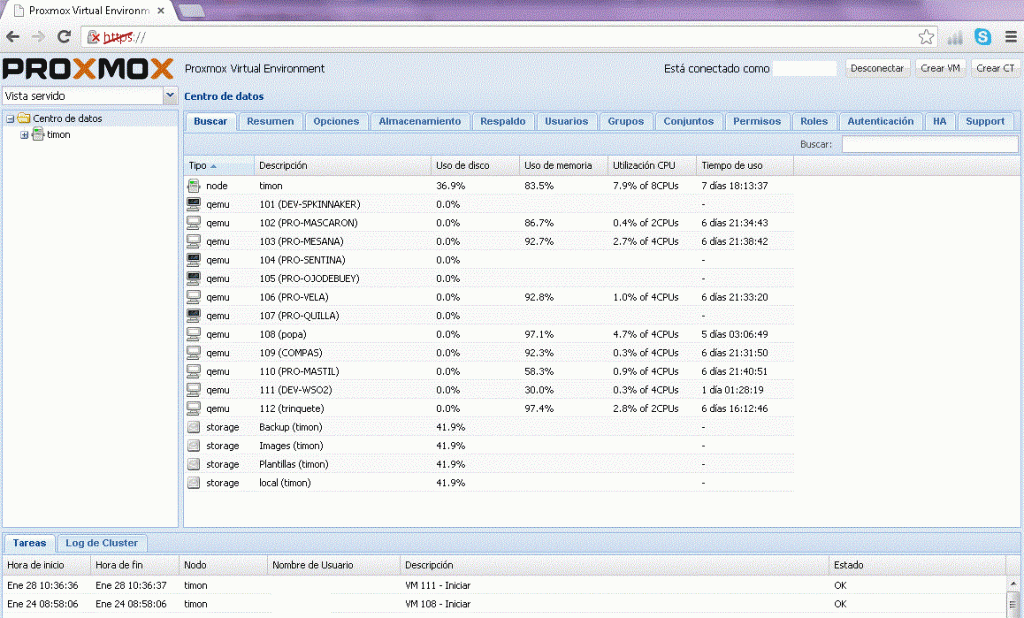The width and height of the screenshot is (1024, 618).
Task: Click the VM icon for 104 (PRO-SENTINA)
Action: 193,260
